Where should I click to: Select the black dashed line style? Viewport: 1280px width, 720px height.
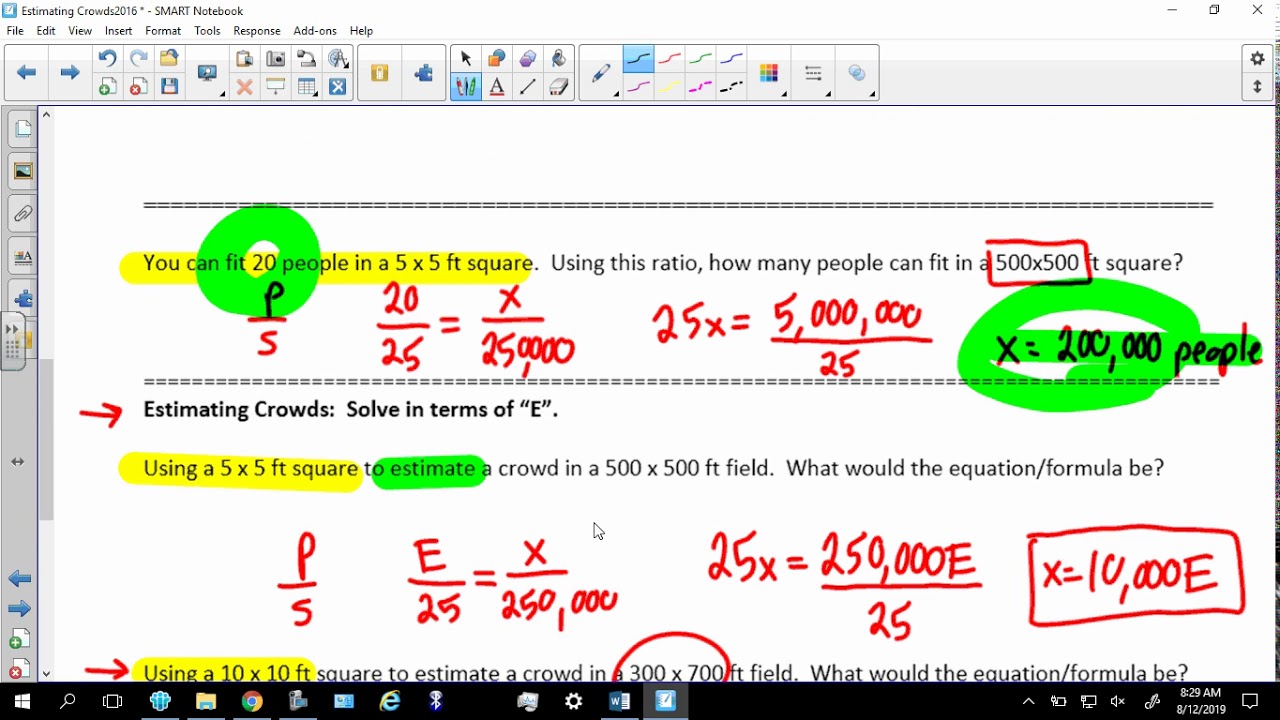pos(732,87)
